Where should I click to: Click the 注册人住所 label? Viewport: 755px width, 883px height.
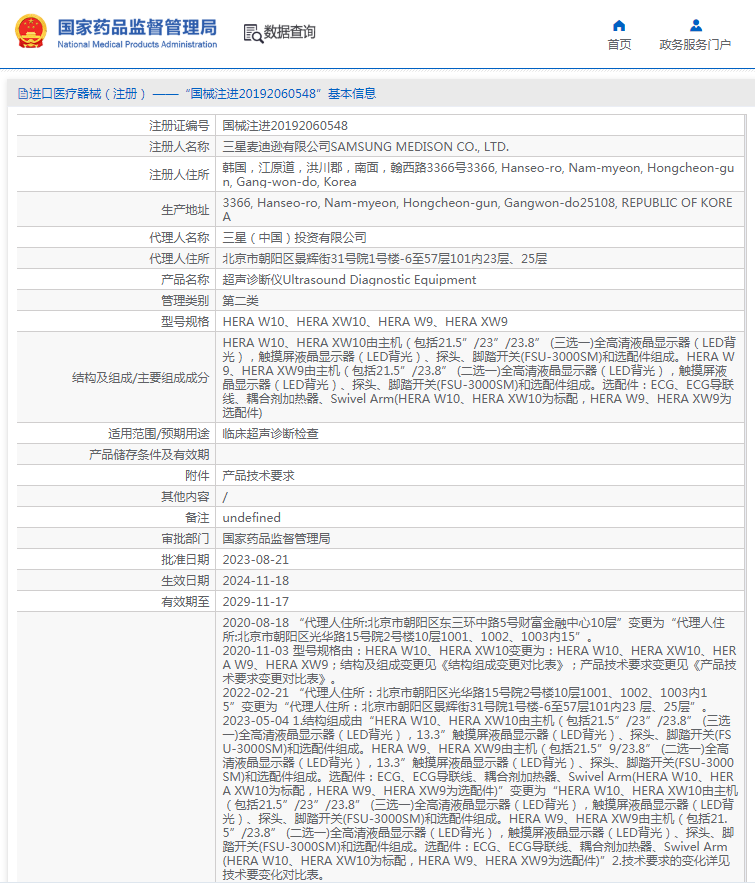tap(179, 175)
